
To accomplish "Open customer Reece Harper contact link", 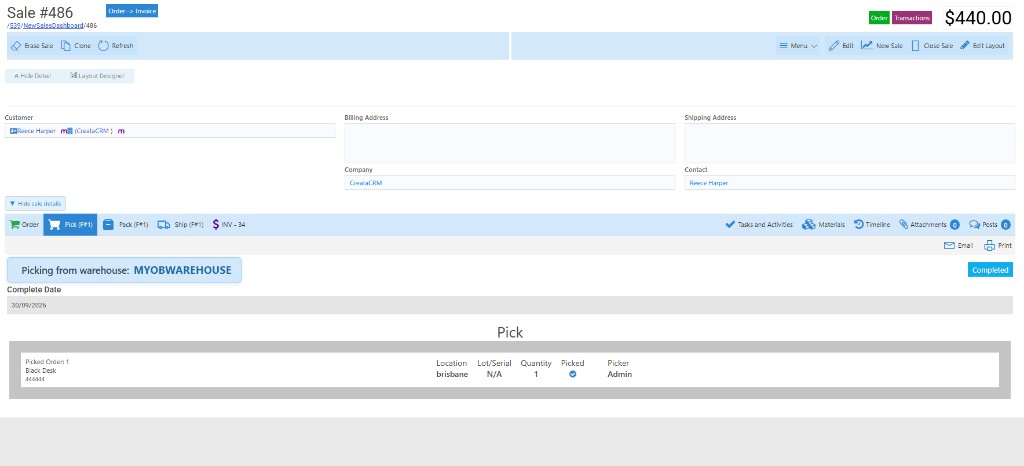I will tap(37, 131).
